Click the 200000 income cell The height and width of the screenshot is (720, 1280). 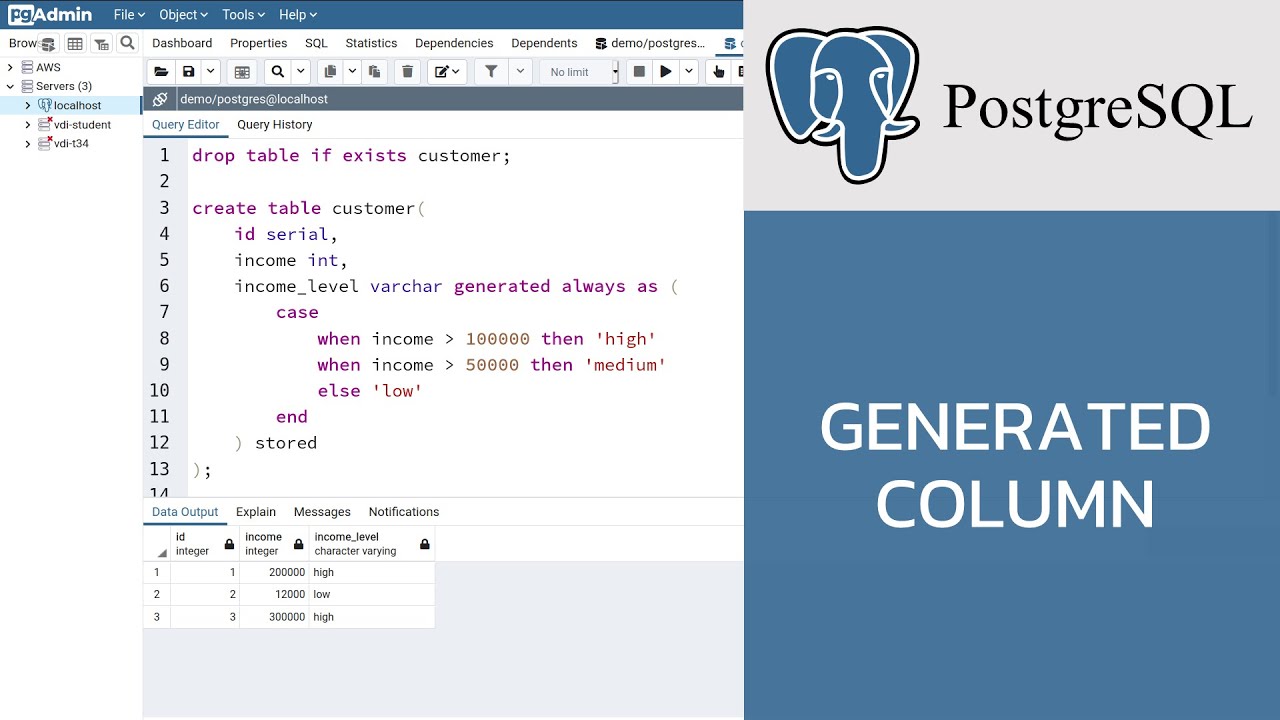pos(274,572)
